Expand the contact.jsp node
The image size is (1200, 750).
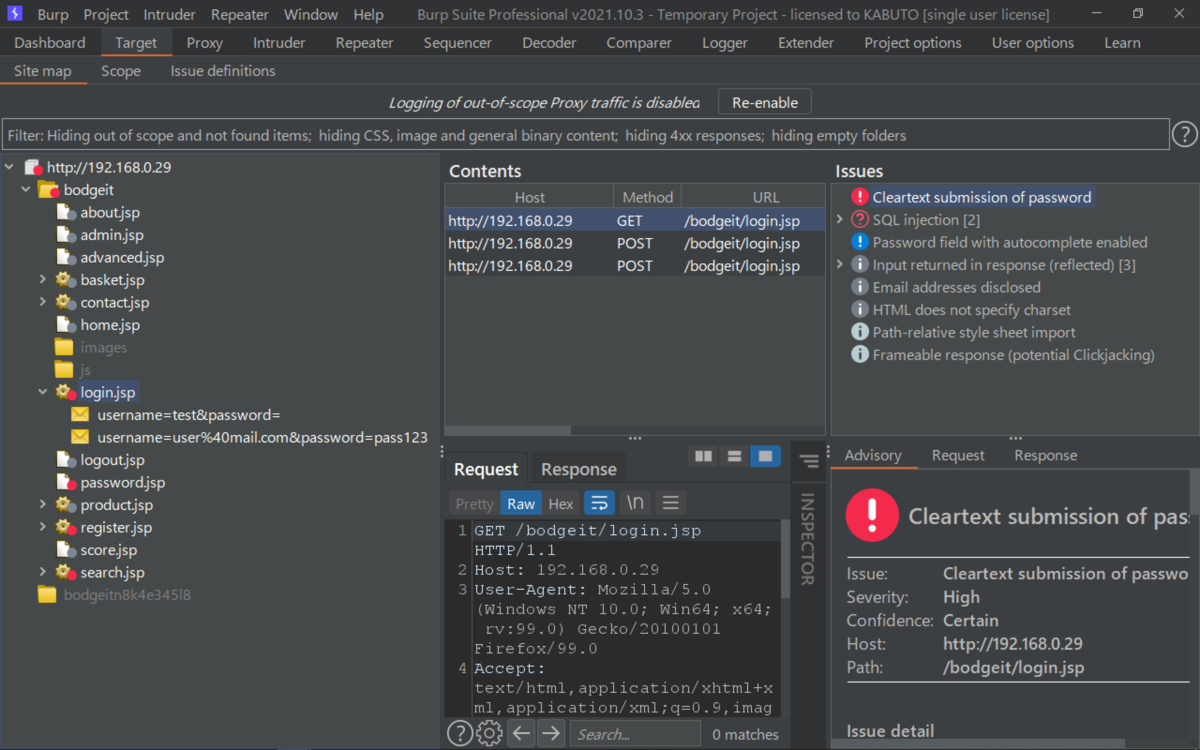point(43,302)
